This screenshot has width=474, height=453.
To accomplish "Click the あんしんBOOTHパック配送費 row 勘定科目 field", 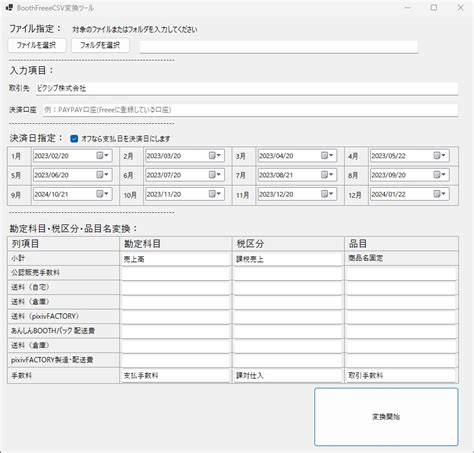I will 176,332.
